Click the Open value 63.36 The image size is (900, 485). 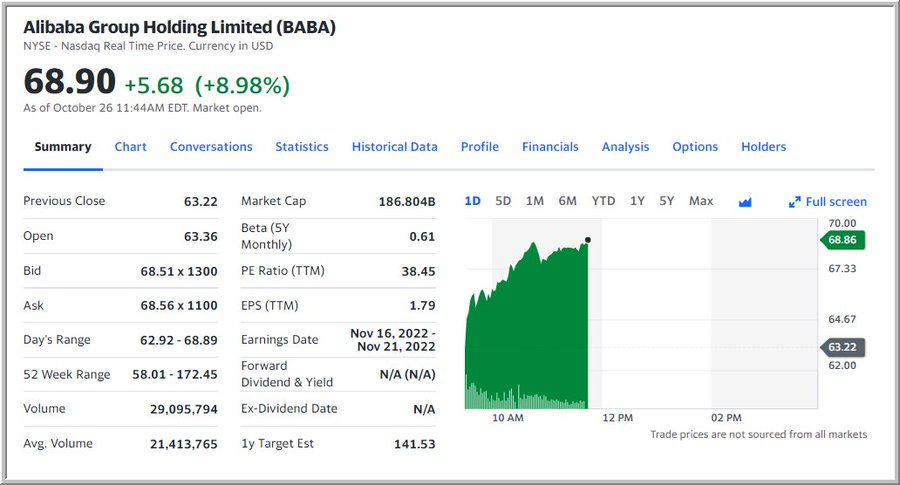[x=201, y=236]
